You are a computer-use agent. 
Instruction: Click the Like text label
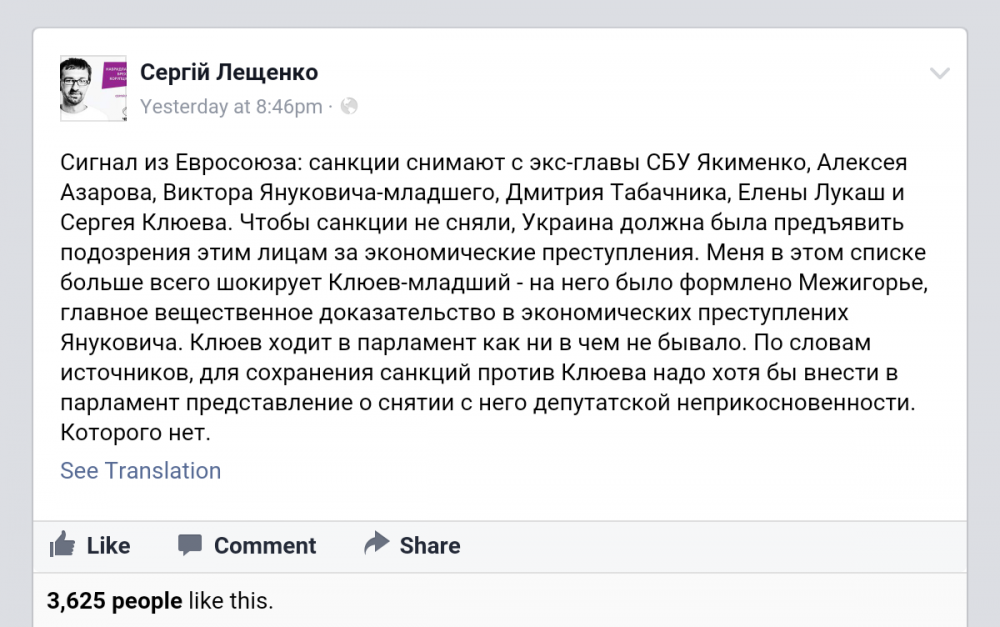(108, 546)
